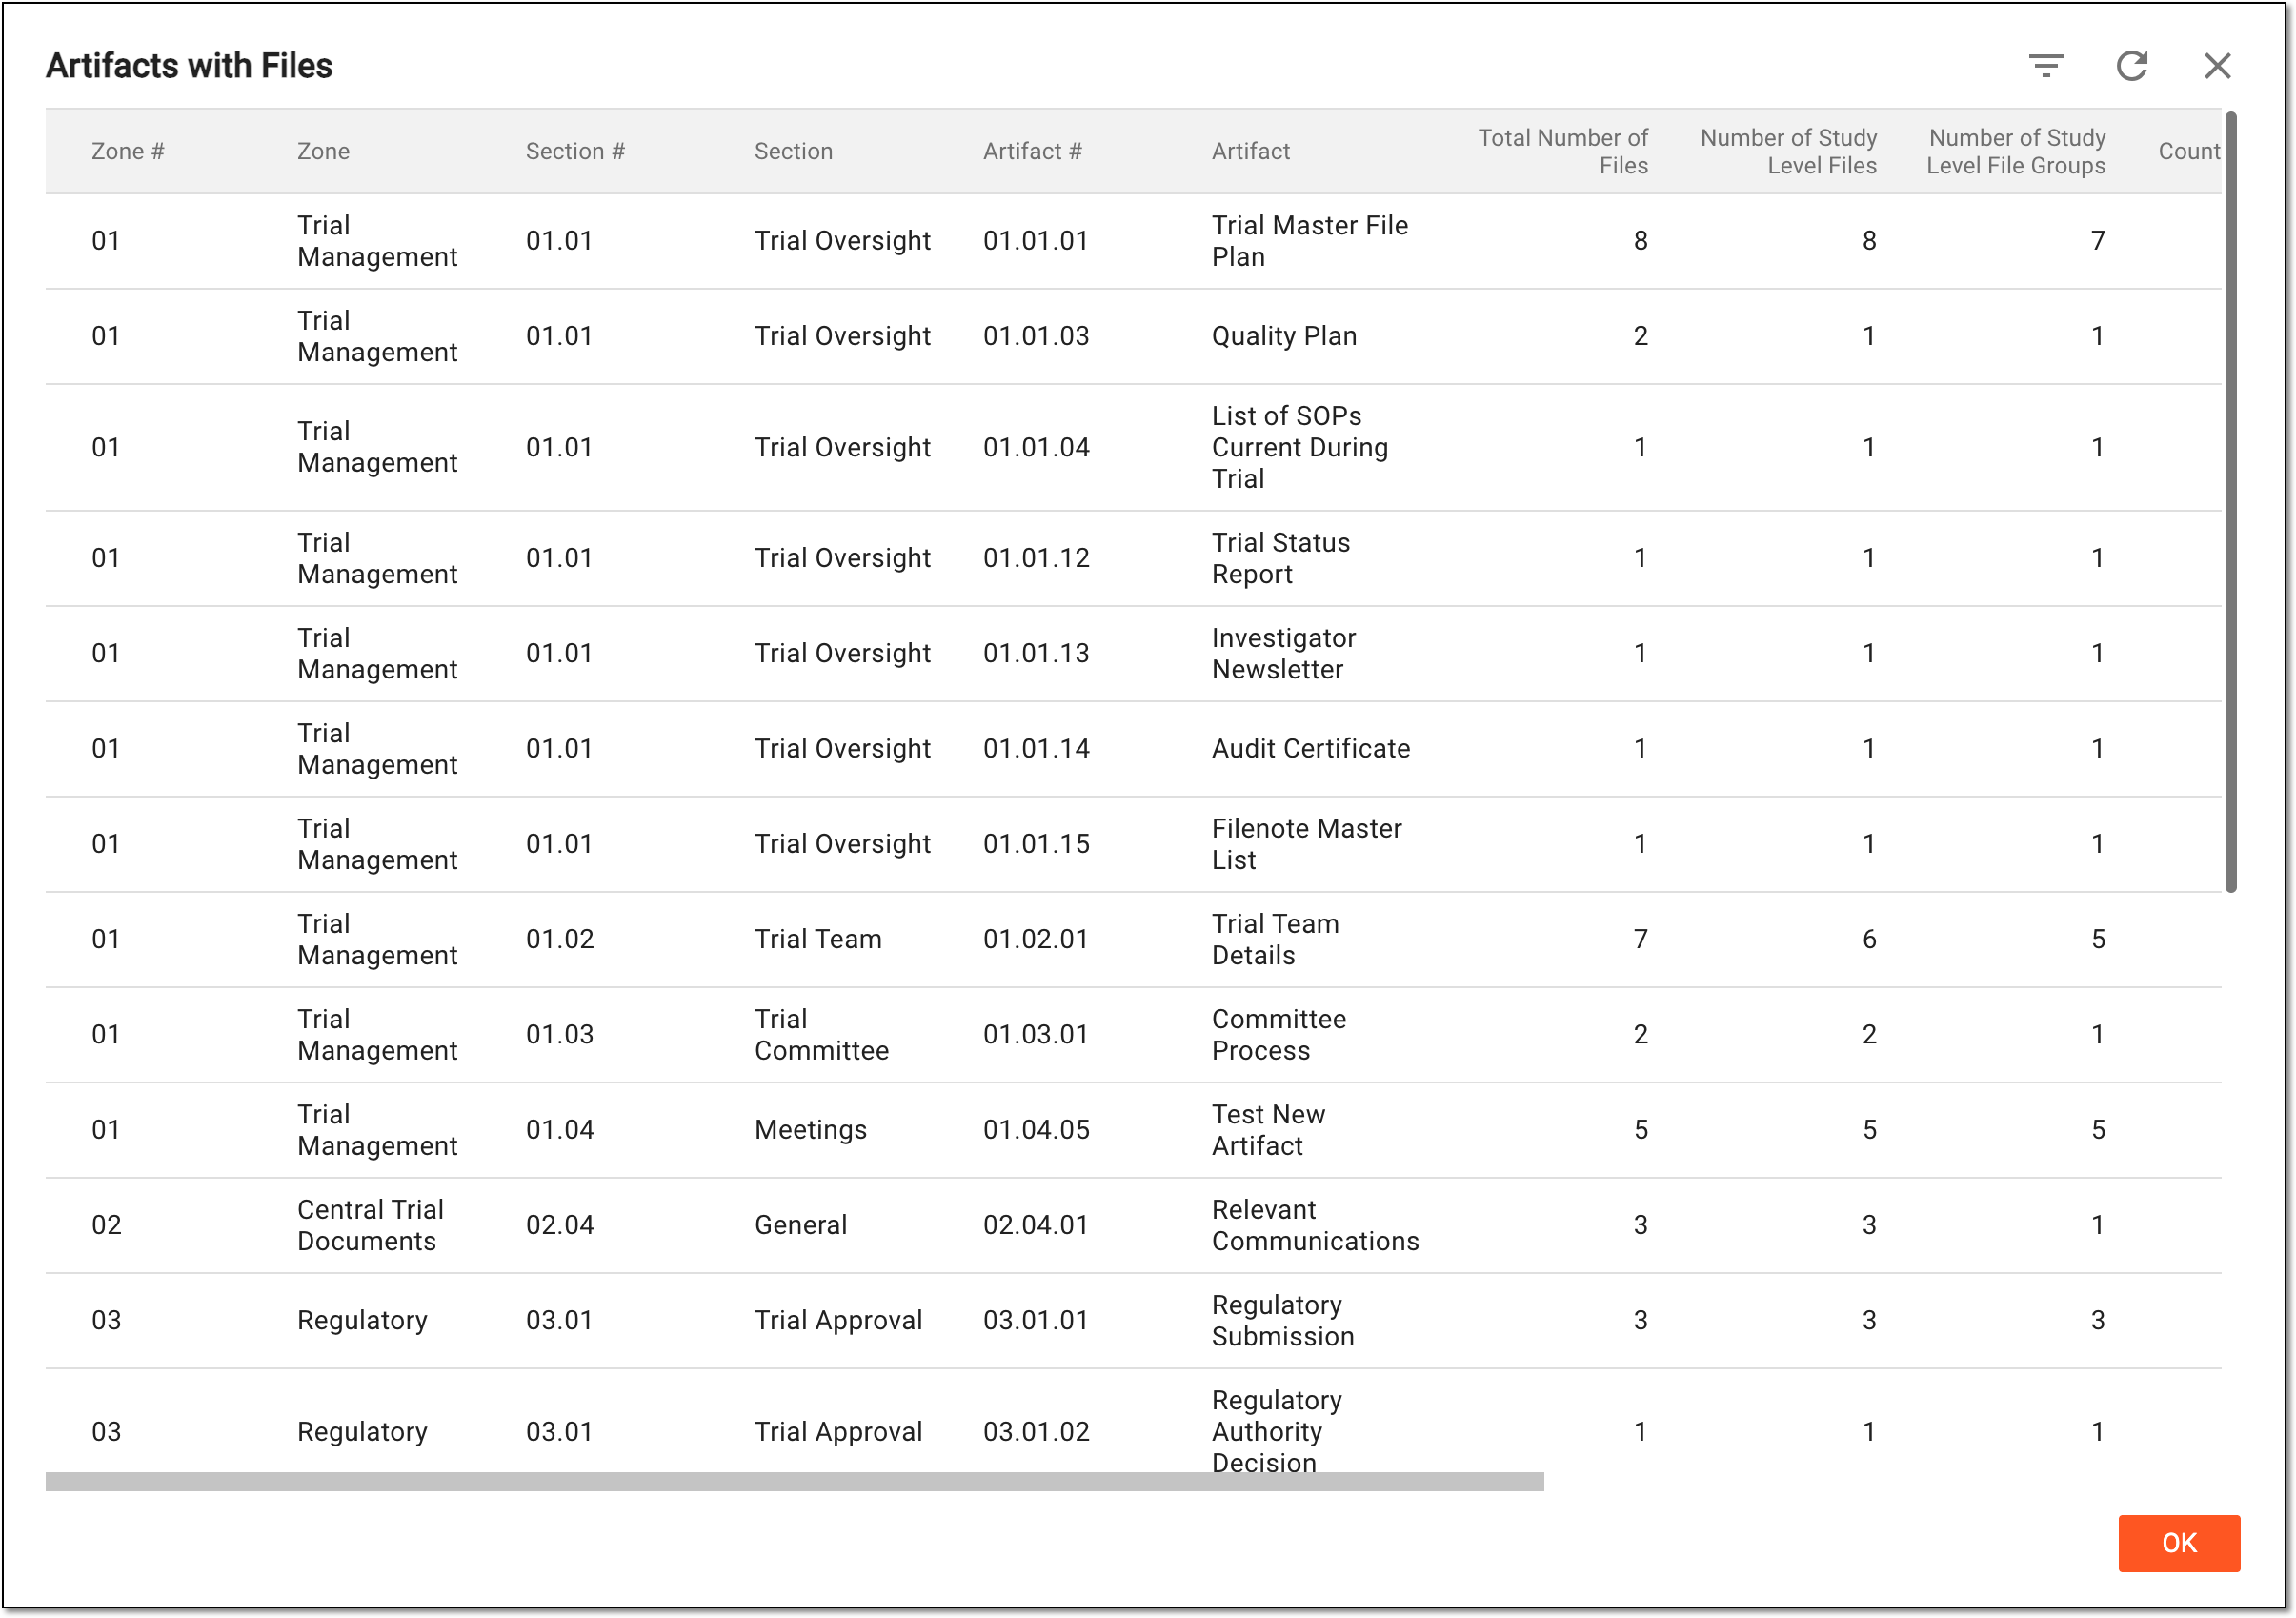This screenshot has width=2296, height=1618.
Task: Select the Relevant Communications cell
Action: (x=1315, y=1225)
